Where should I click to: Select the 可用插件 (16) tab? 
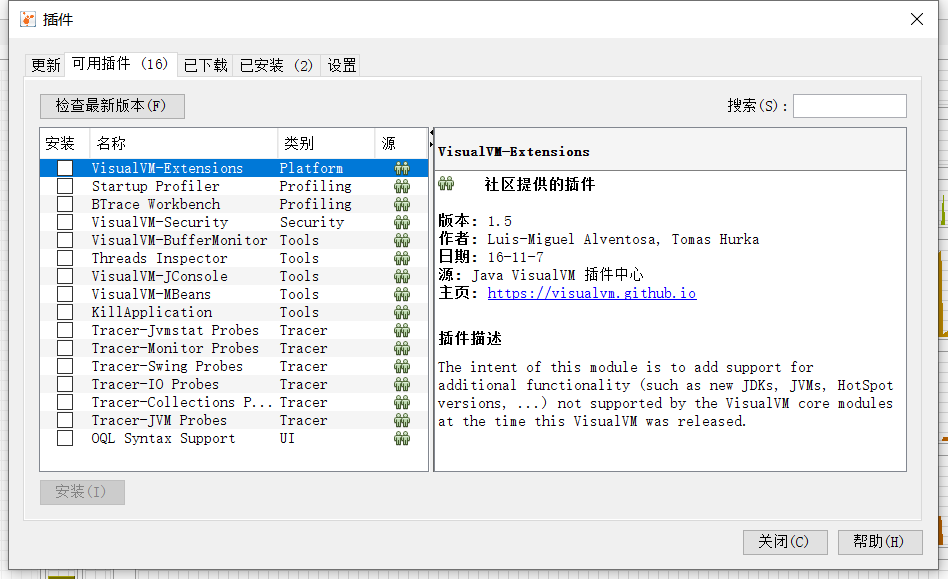pos(120,64)
